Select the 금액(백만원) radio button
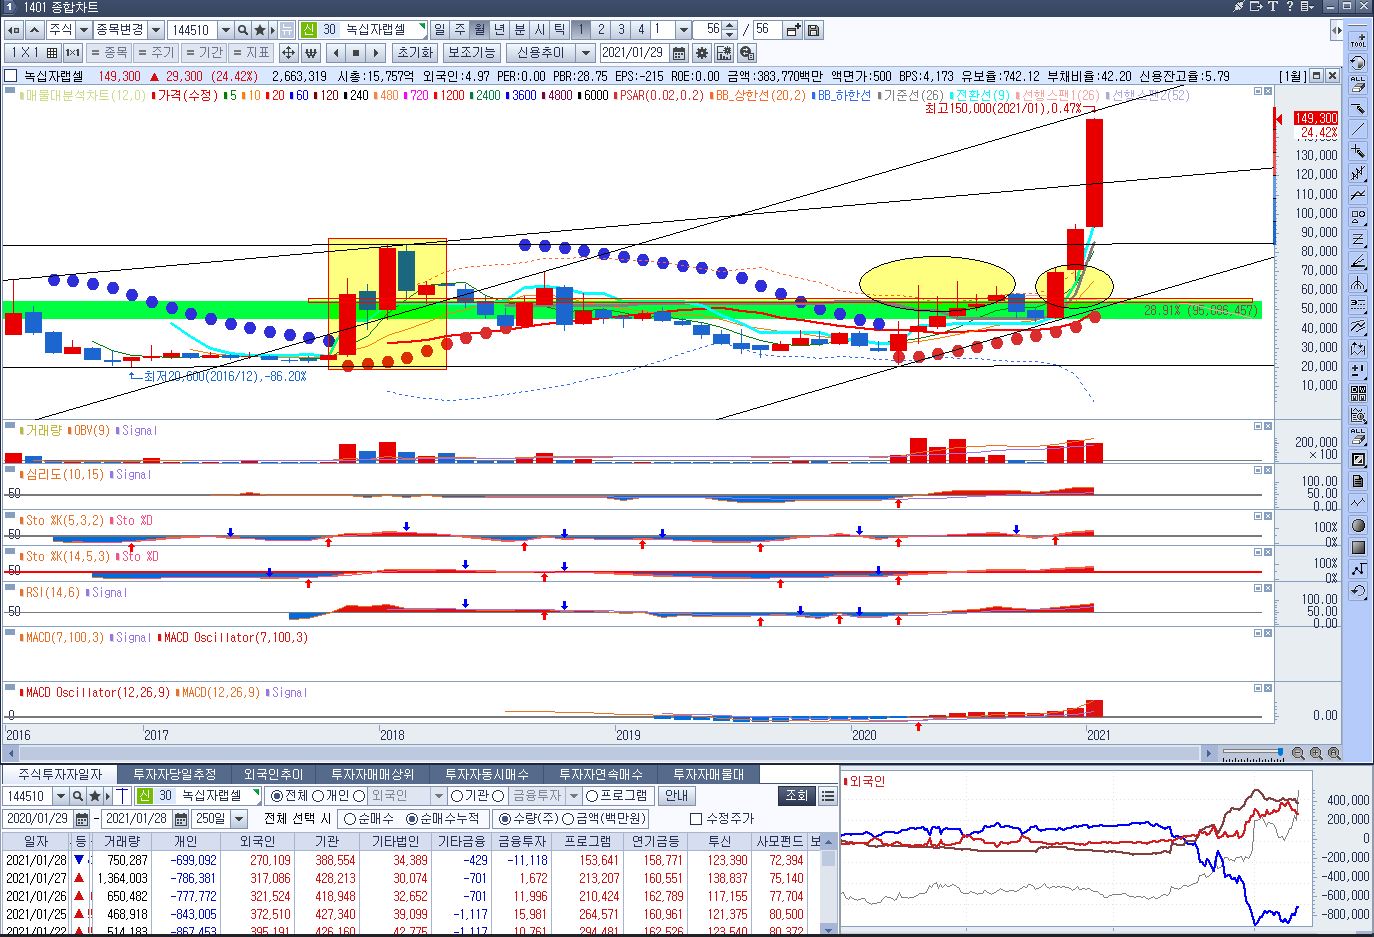 (x=569, y=819)
